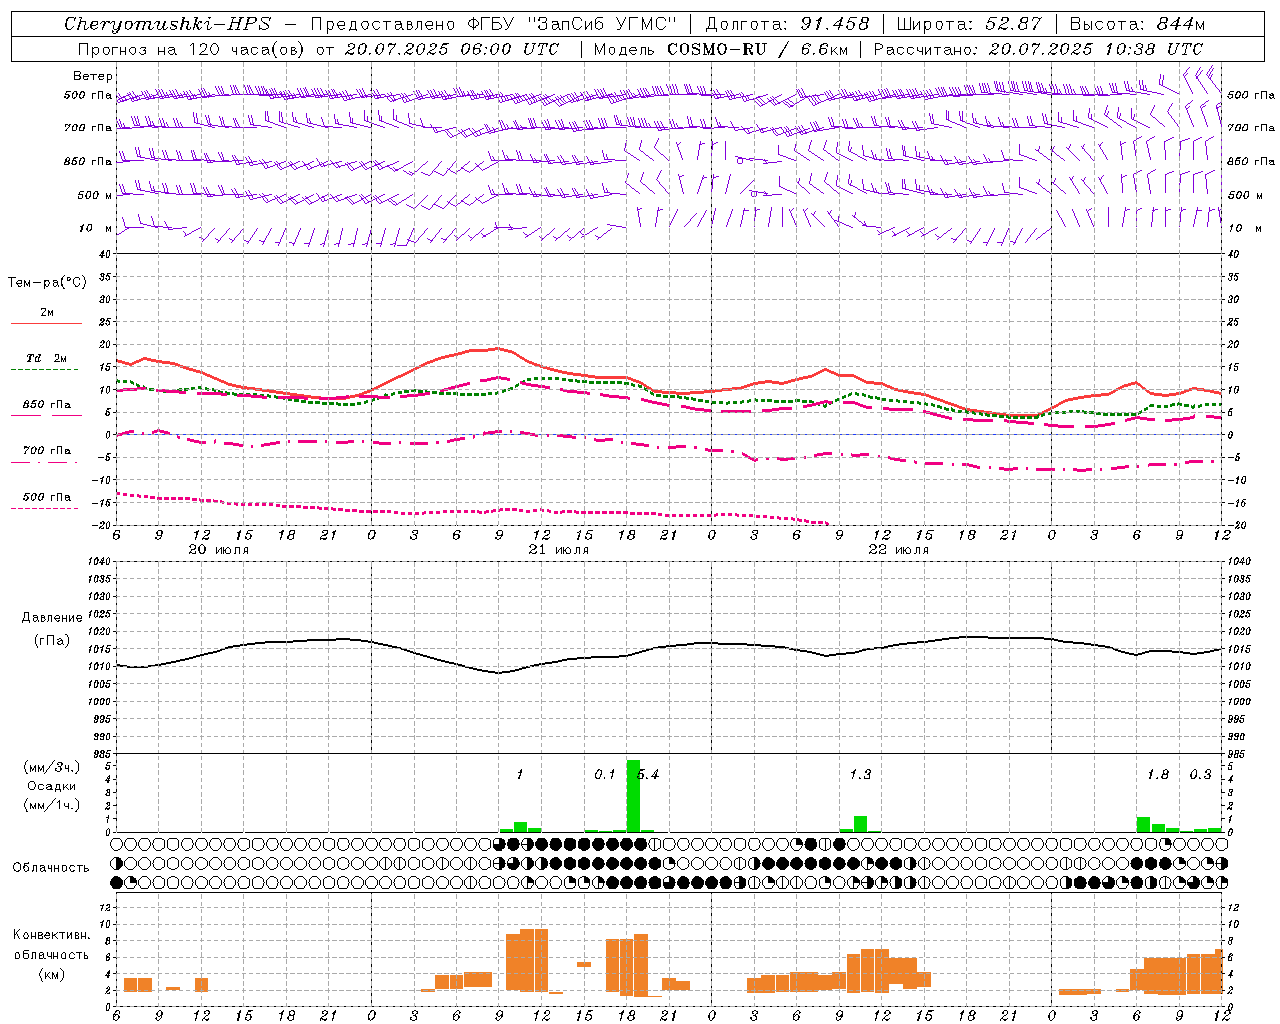Click the computed time 20.07.2025 10:38 UTC

[1095, 49]
